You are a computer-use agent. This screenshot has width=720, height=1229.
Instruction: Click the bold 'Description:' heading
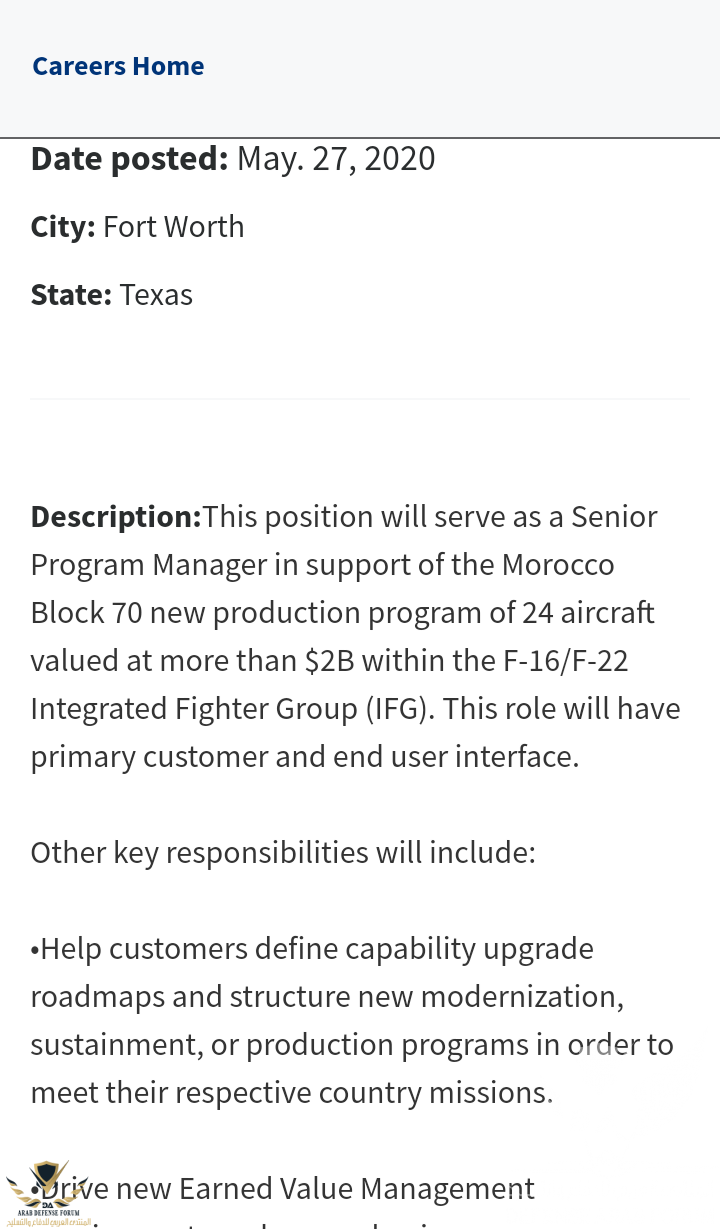(x=116, y=517)
